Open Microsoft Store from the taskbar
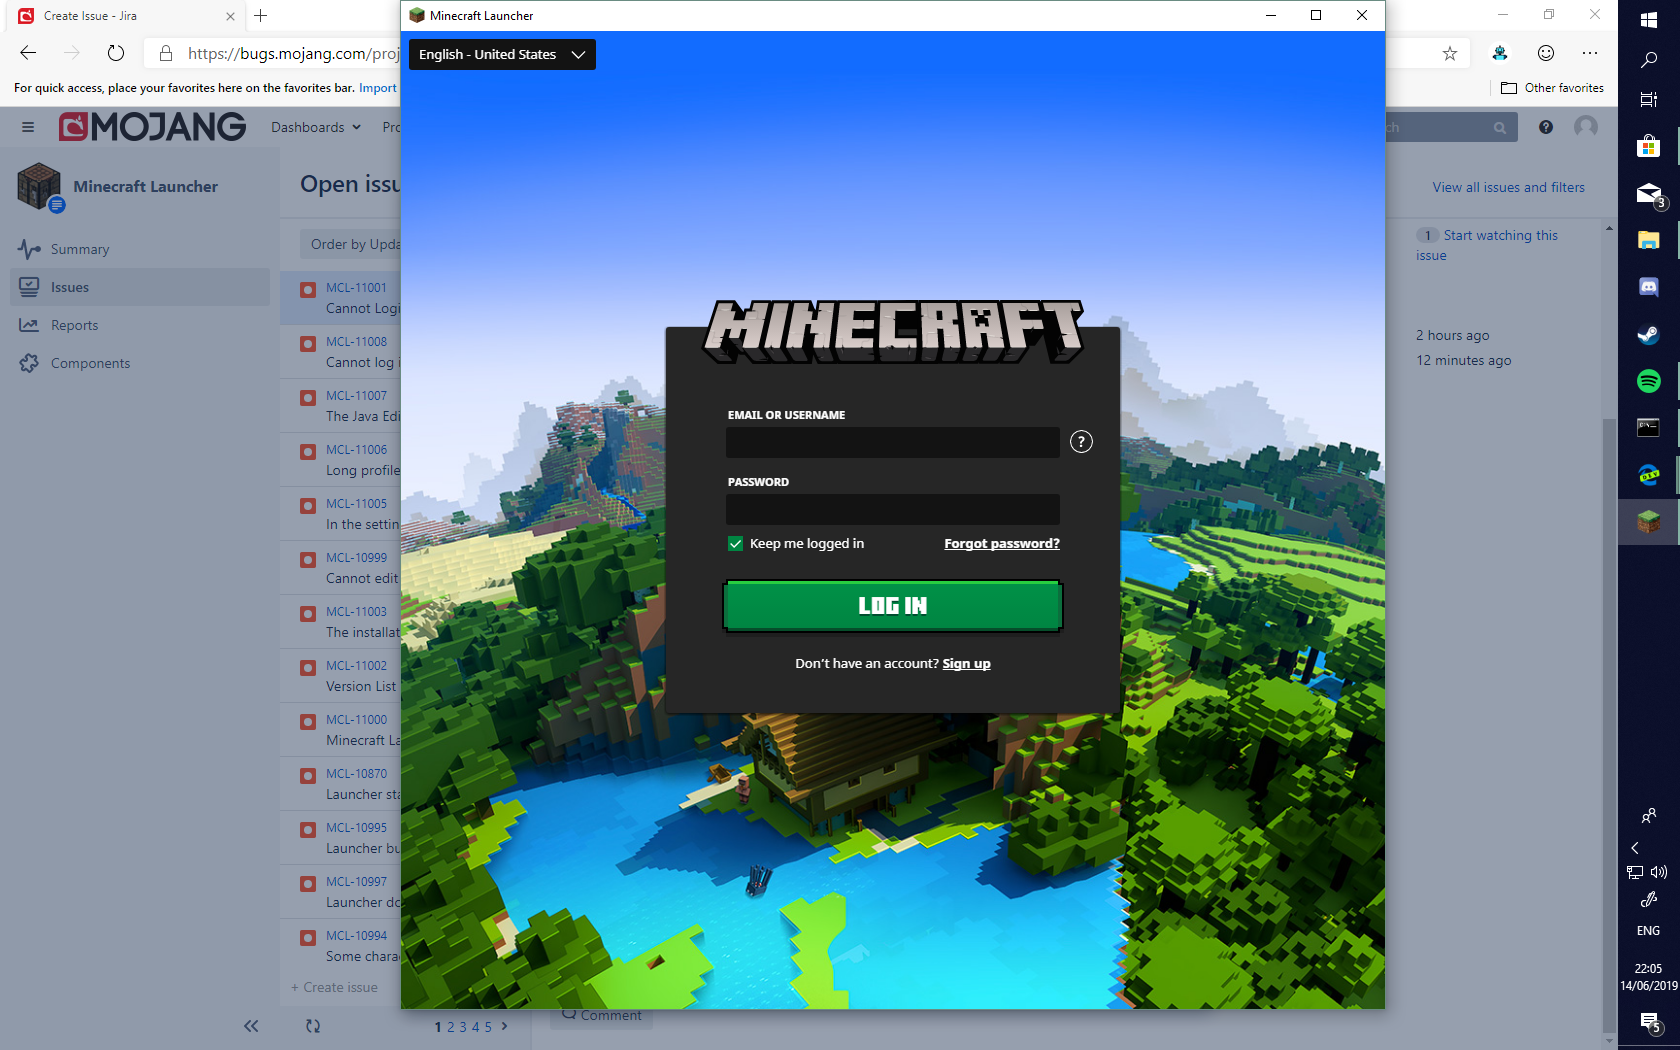This screenshot has width=1680, height=1050. [1649, 147]
